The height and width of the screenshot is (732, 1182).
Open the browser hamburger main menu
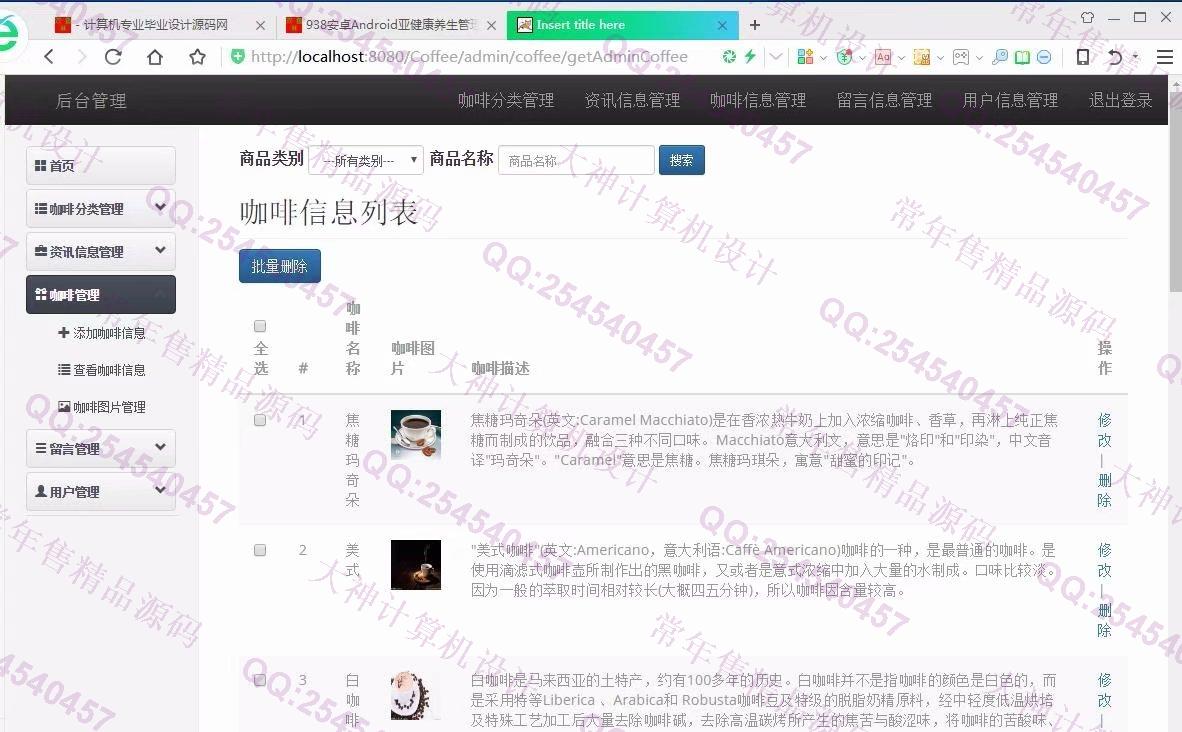pyautogui.click(x=1165, y=57)
